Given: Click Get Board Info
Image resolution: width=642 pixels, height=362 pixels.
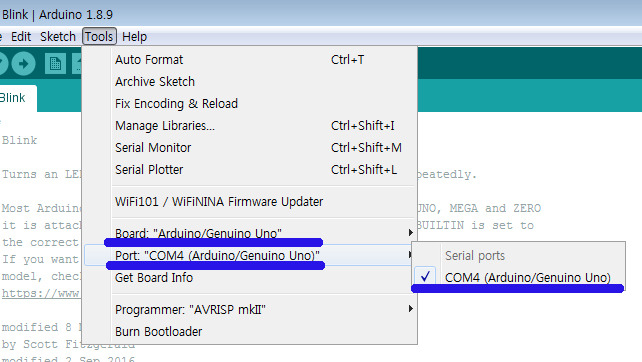Looking at the screenshot, I should tap(250, 278).
